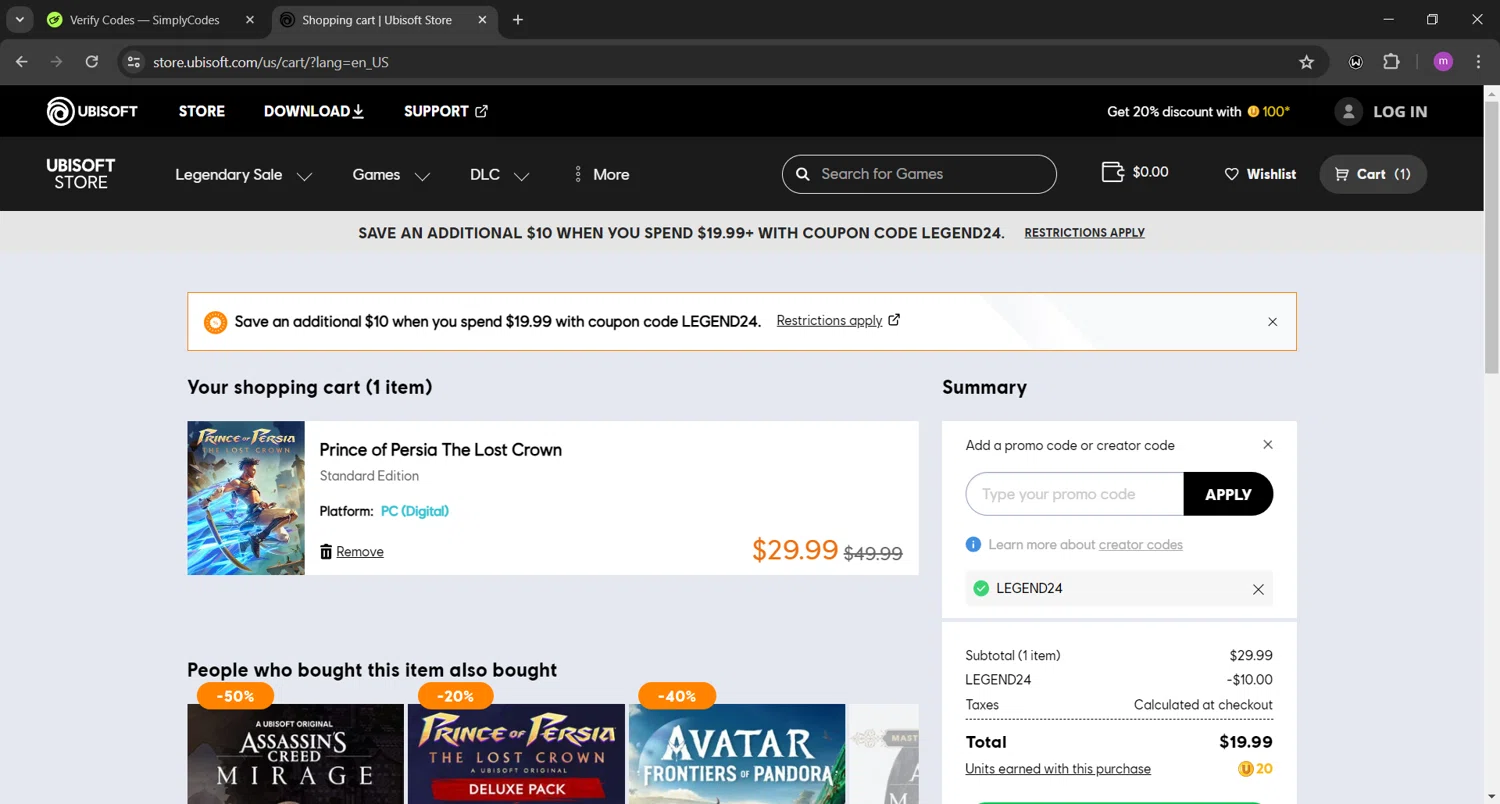The width and height of the screenshot is (1500, 804).
Task: Open Restrictions apply link in orange notice
Action: [838, 321]
